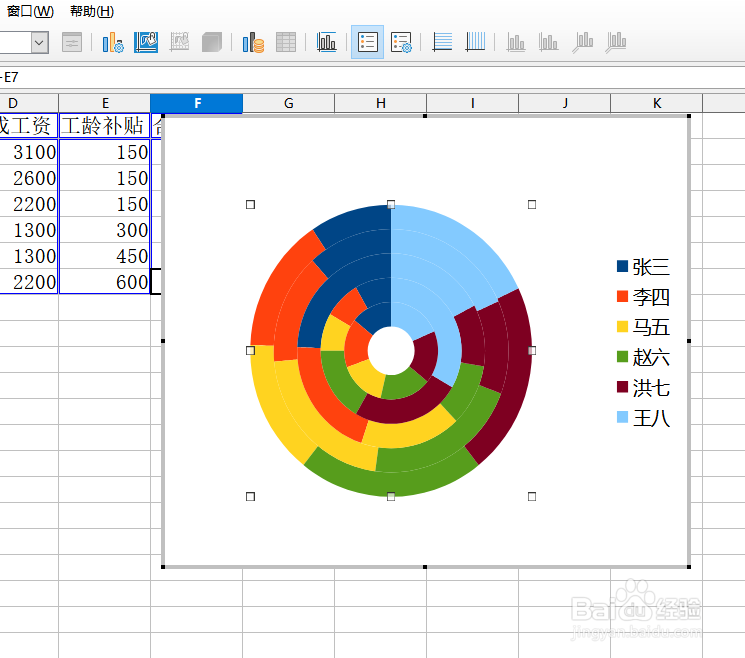The width and height of the screenshot is (745, 658).
Task: Open the Chart Type dialog icon
Action: coord(113,43)
